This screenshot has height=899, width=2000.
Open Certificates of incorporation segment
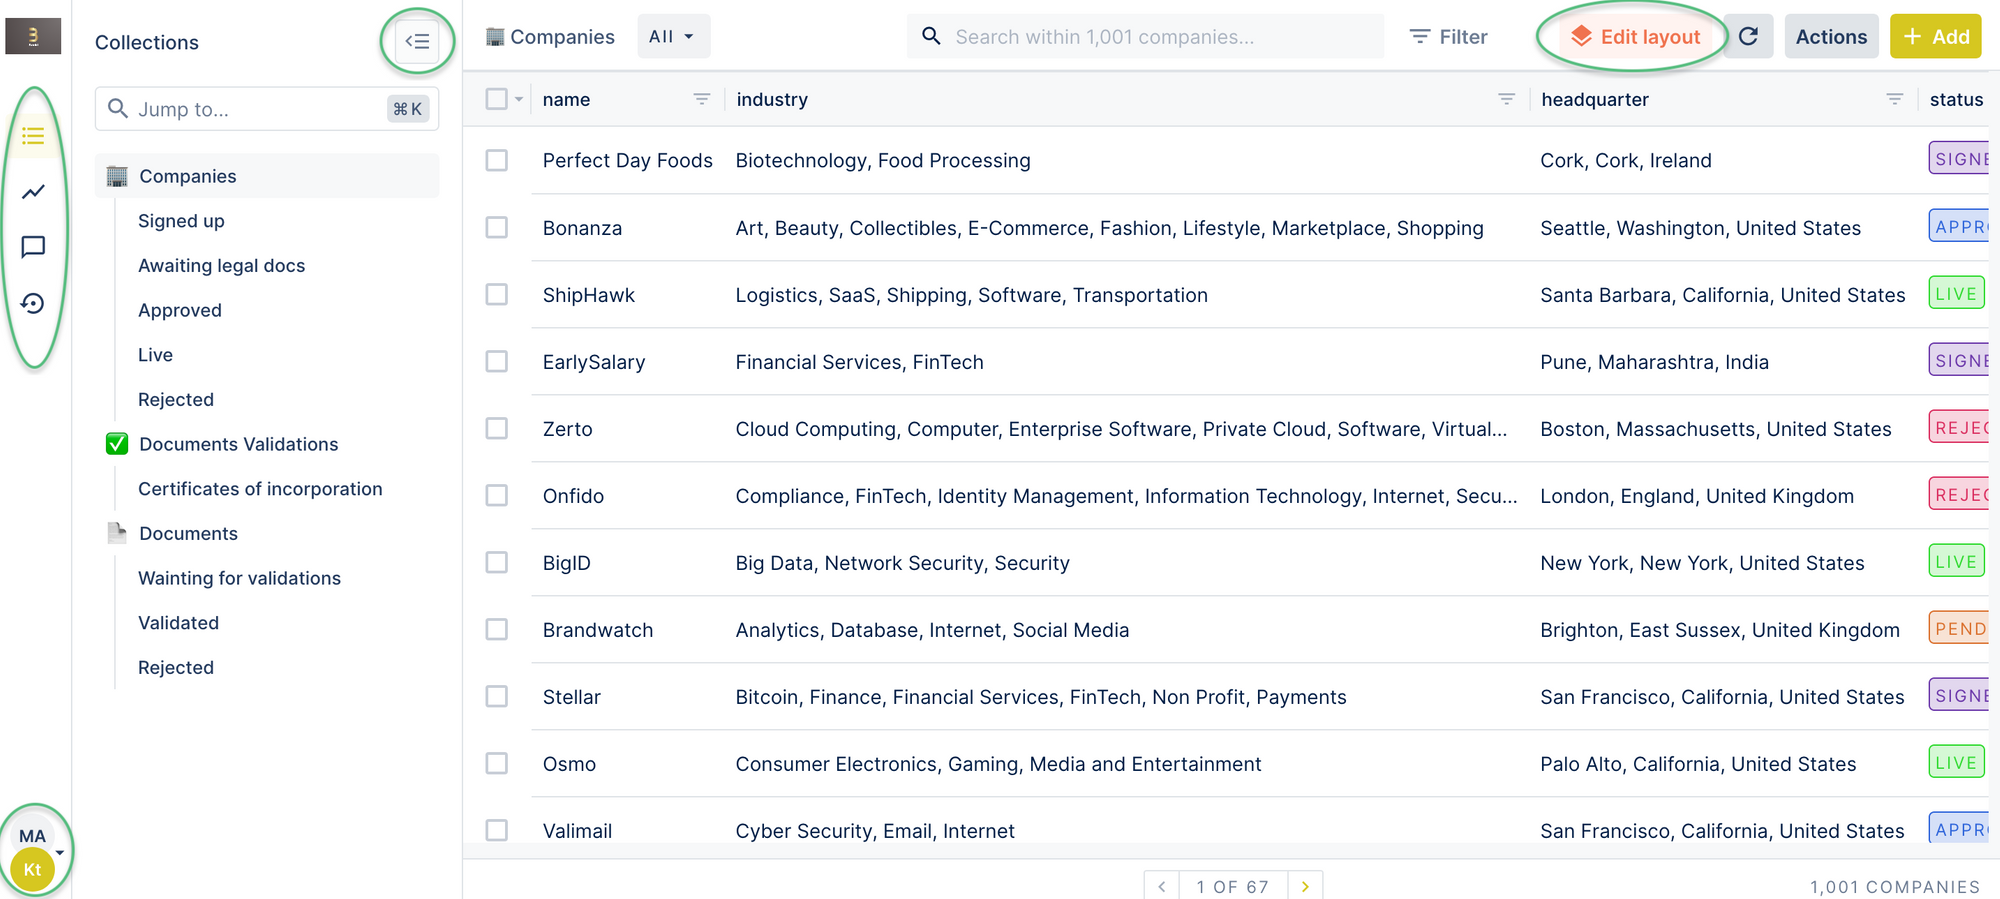pos(260,489)
